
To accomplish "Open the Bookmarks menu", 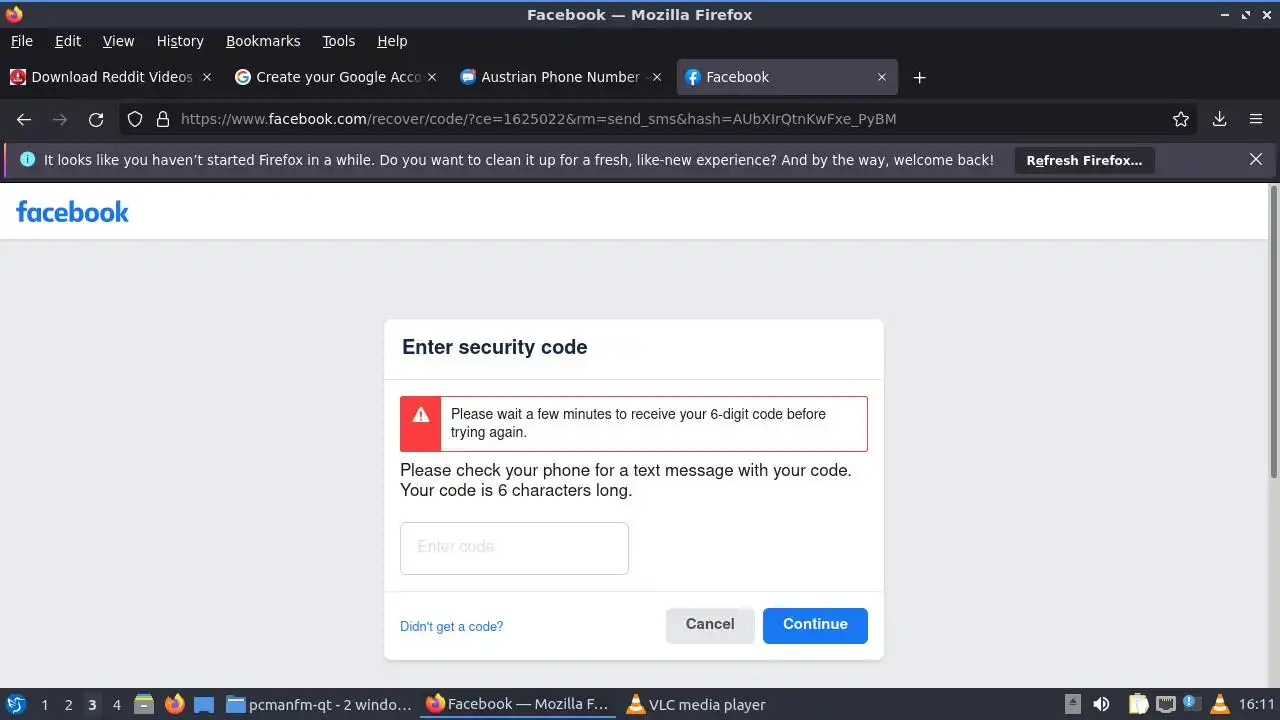I will pos(263,41).
